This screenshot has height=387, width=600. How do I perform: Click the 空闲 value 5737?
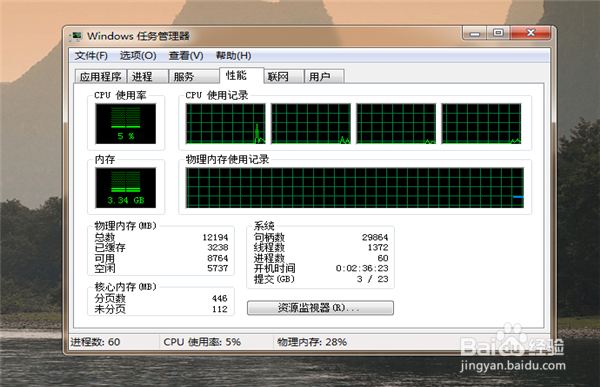218,268
